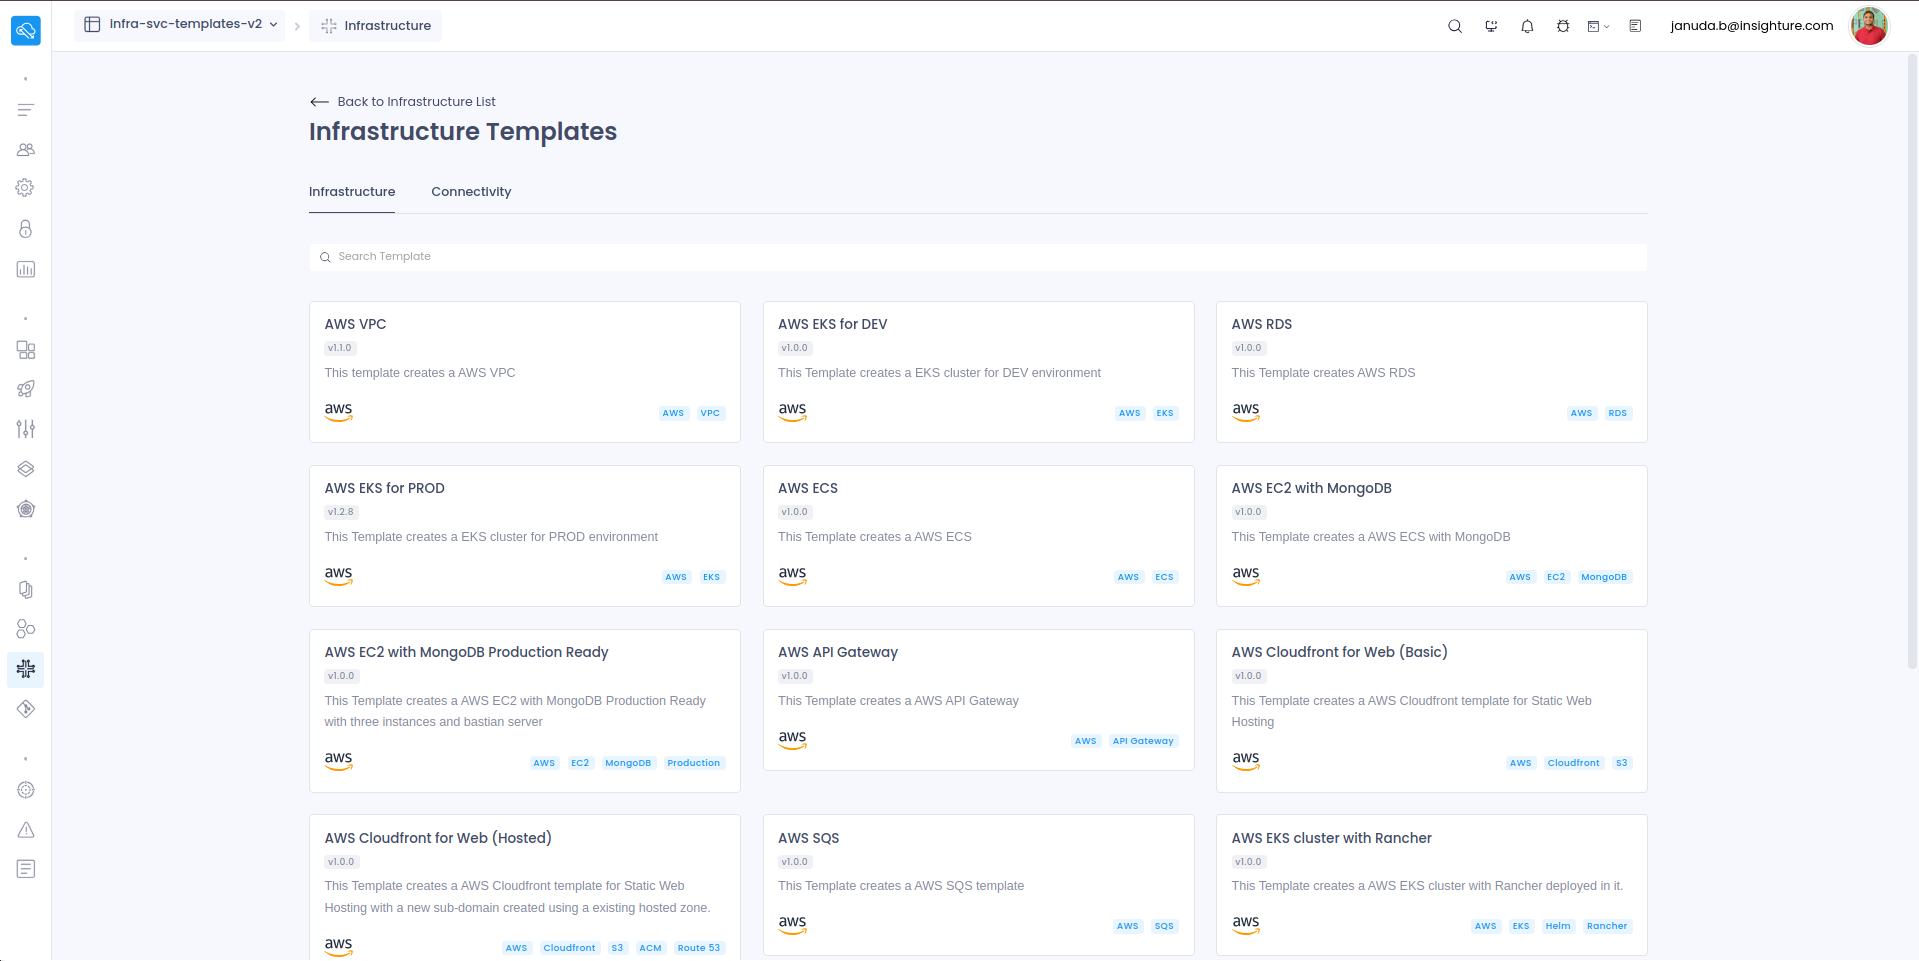Viewport: 1919px width, 961px height.
Task: Click the user profile avatar
Action: [1869, 26]
